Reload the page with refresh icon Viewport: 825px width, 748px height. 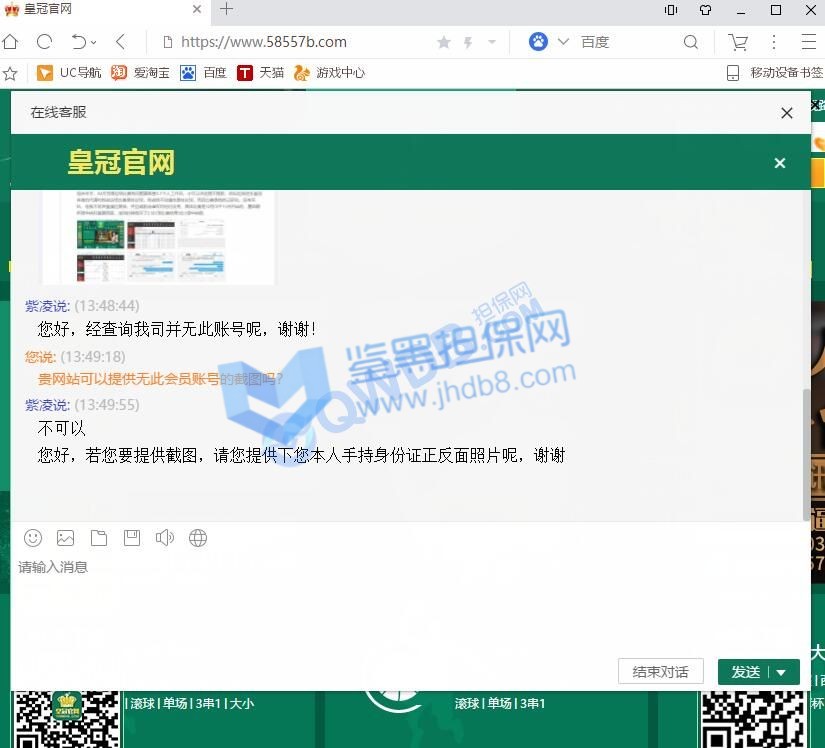coord(44,42)
